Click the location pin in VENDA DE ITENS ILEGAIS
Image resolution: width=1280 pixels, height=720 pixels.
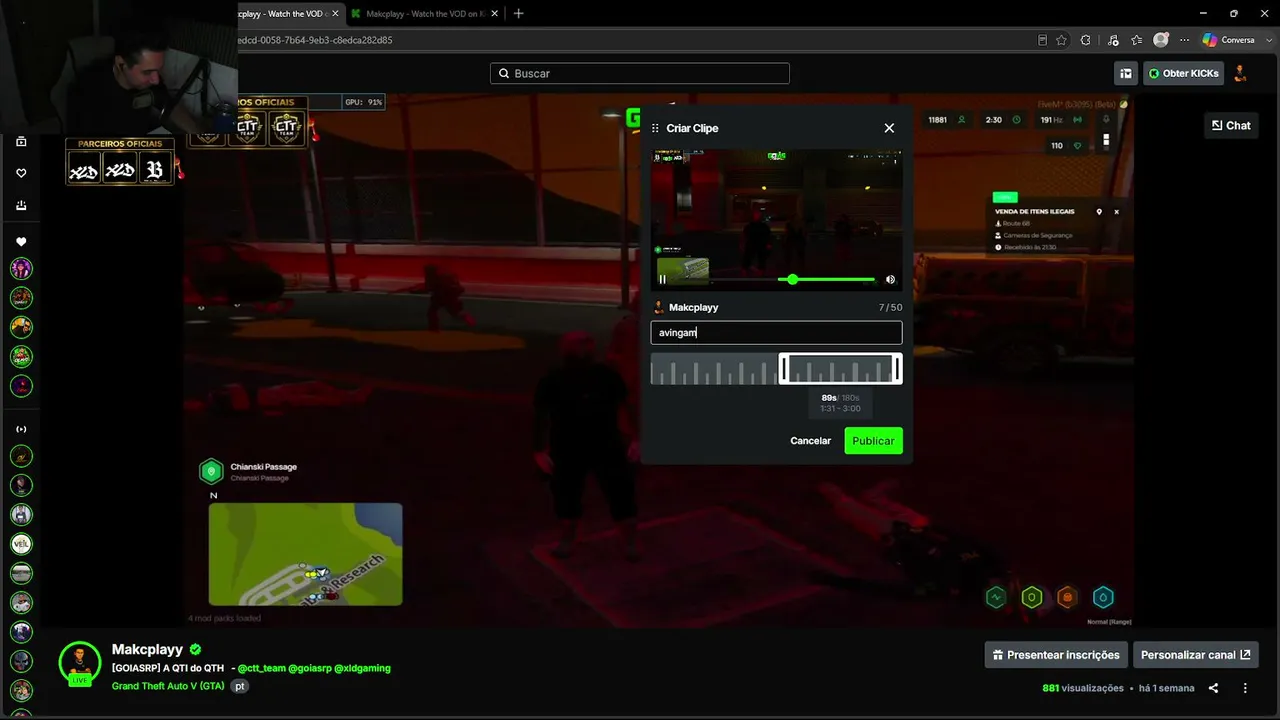pos(1099,212)
